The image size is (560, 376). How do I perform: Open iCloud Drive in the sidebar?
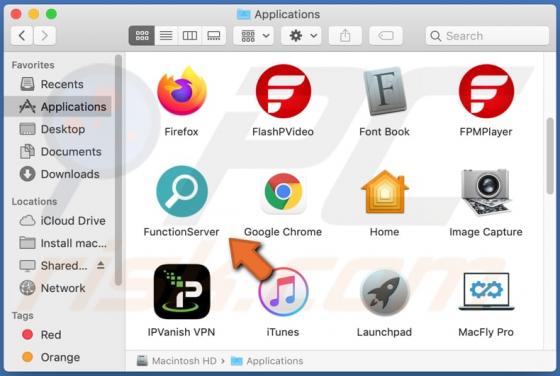pyautogui.click(x=59, y=221)
